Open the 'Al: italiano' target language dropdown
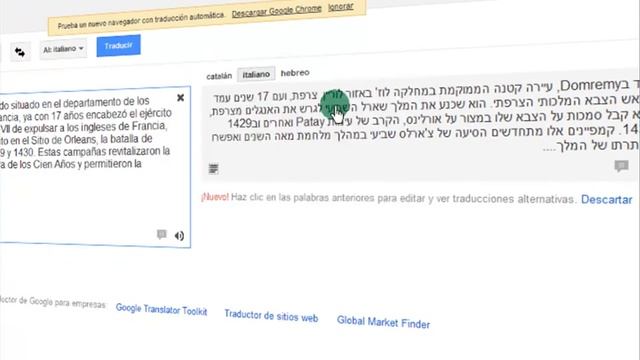Screen dimensions: 640x360 pos(63,49)
